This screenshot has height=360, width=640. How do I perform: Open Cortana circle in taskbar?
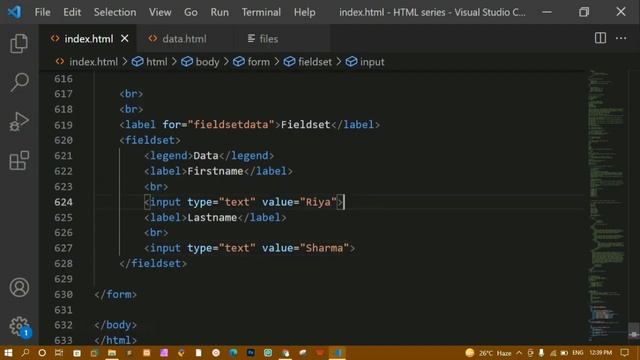[42, 353]
